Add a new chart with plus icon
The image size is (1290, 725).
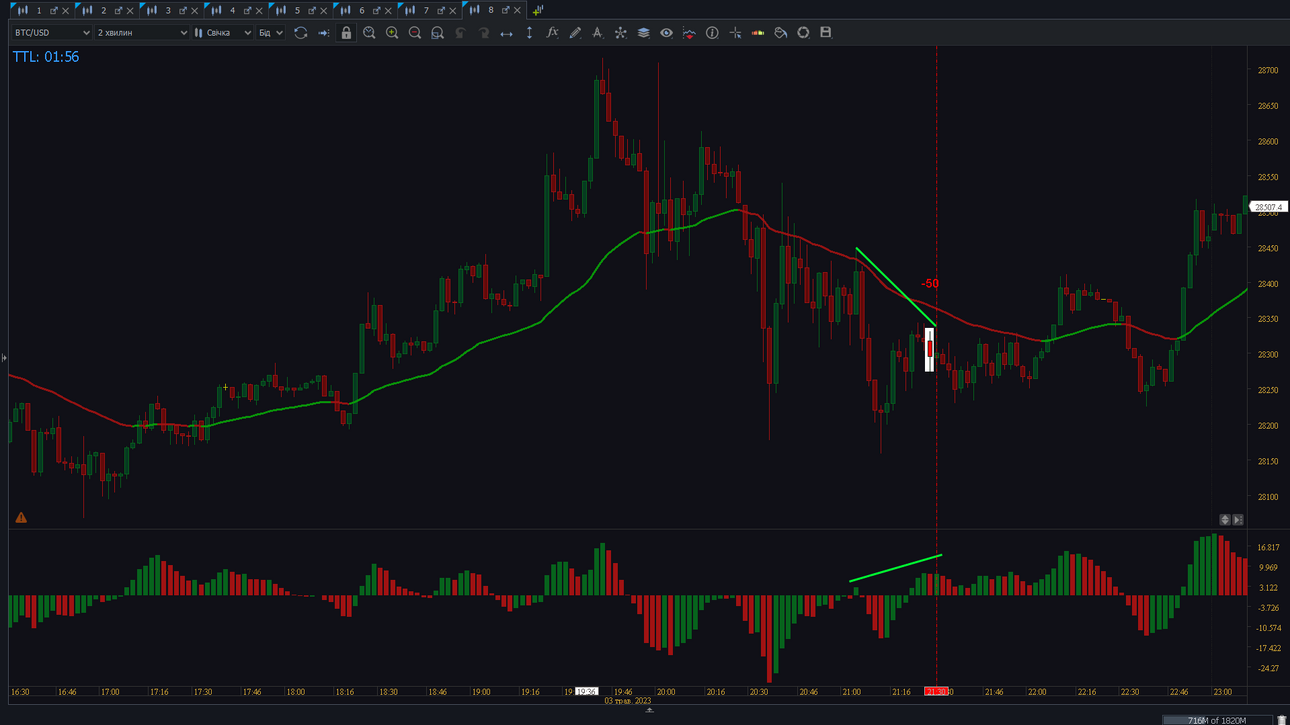pos(538,10)
